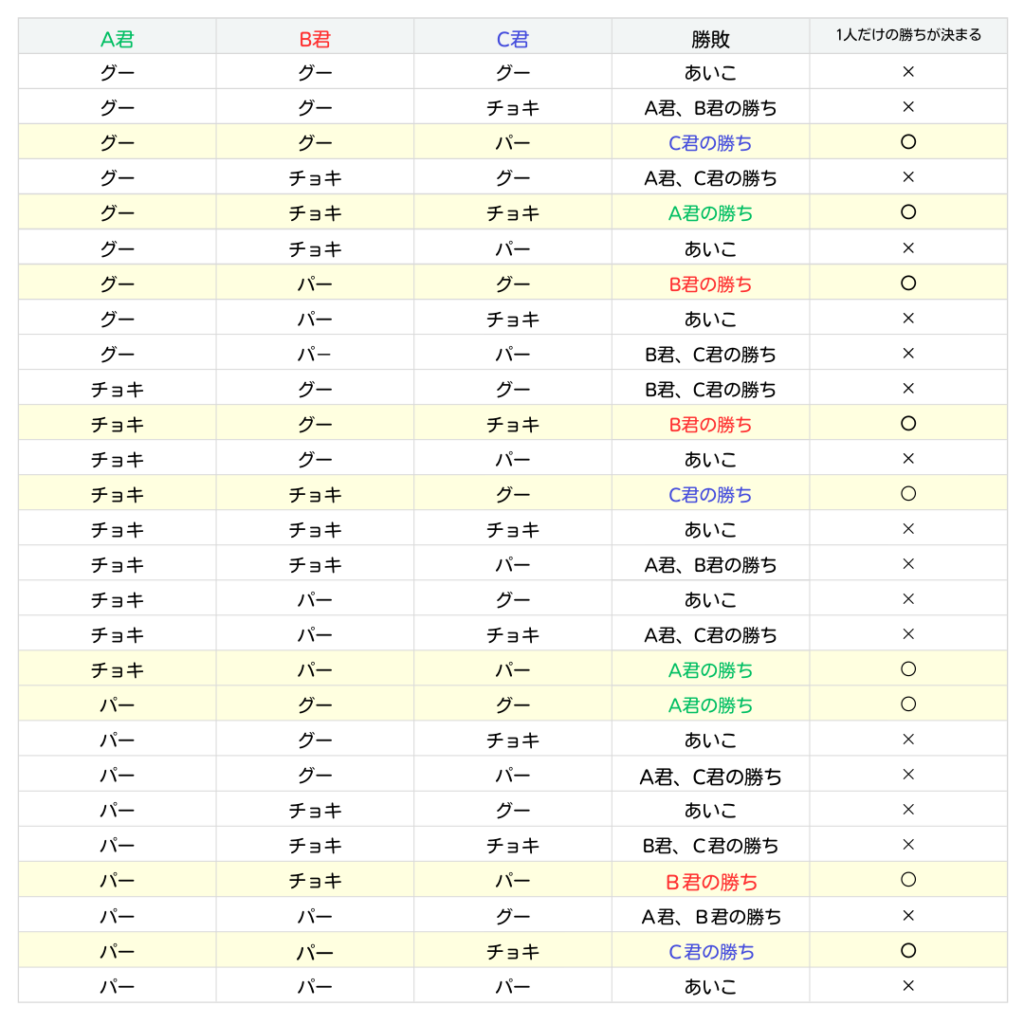Click the ○ mark in the グー, チョキ, チョキ row

click(x=908, y=212)
